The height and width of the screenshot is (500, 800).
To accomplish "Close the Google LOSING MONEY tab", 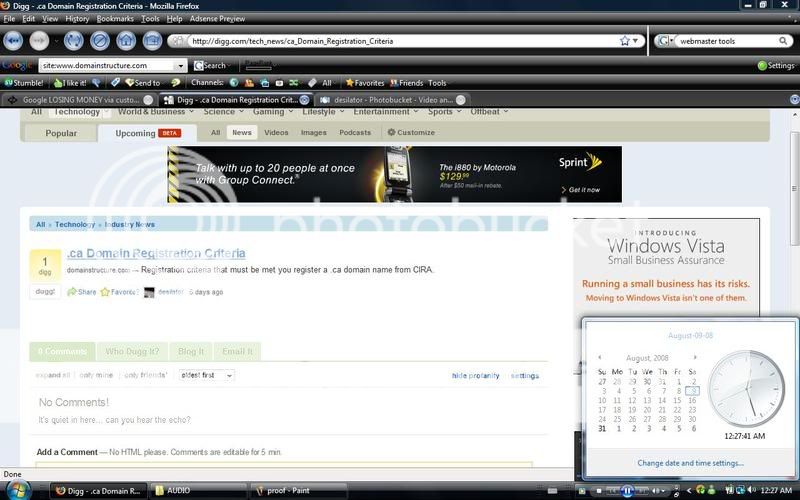I will point(148,100).
